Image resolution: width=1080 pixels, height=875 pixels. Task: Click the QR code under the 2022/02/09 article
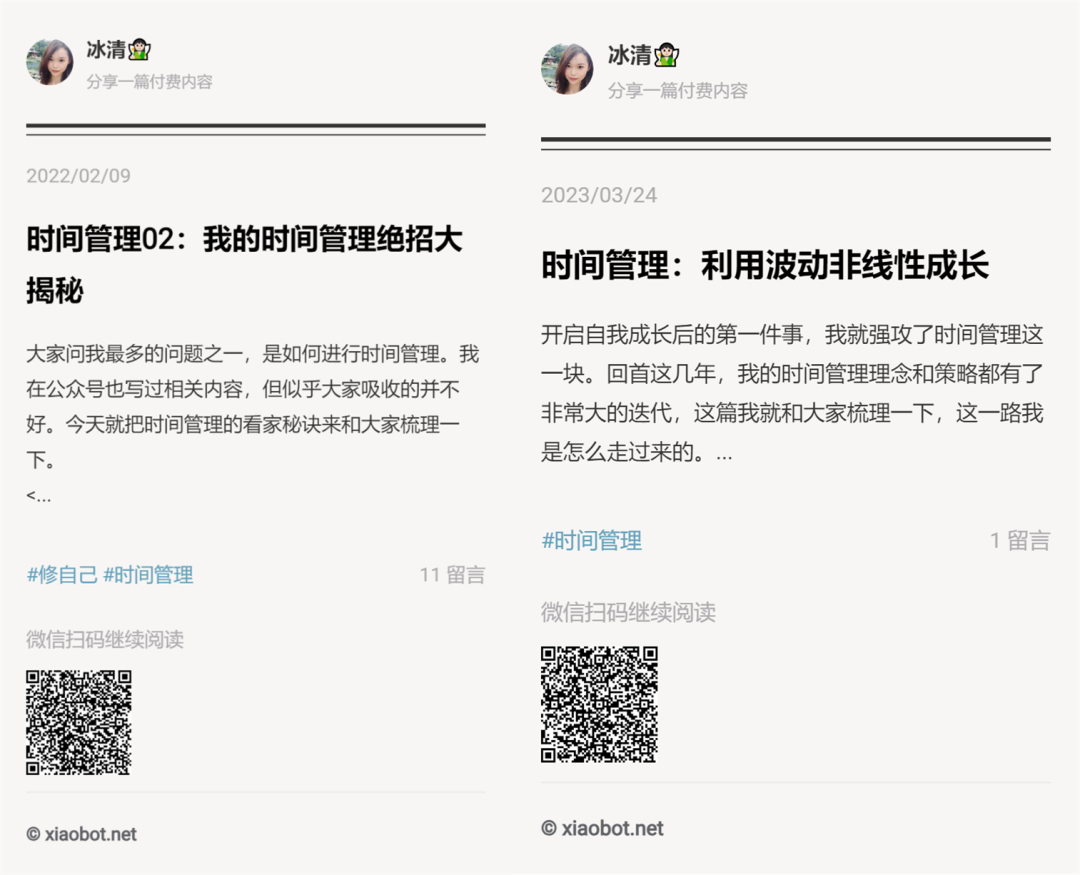tap(79, 723)
